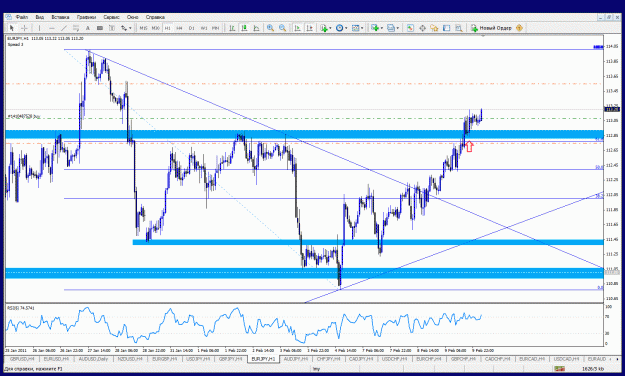
Task: Activate the crosshair tool
Action: (24, 28)
